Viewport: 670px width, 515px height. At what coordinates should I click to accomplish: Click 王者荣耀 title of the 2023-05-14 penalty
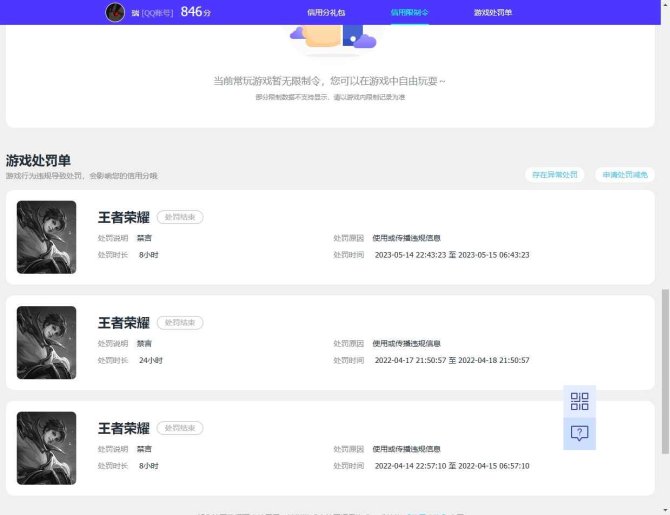124,217
